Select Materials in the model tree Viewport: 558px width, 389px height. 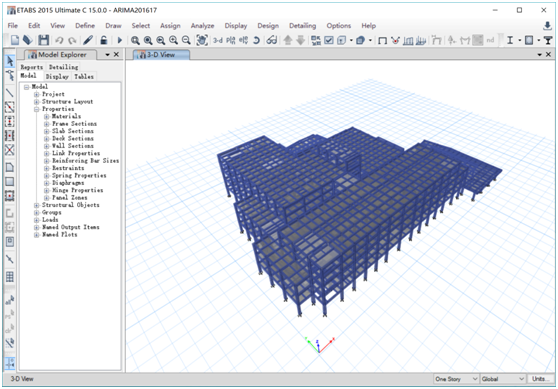tap(66, 116)
